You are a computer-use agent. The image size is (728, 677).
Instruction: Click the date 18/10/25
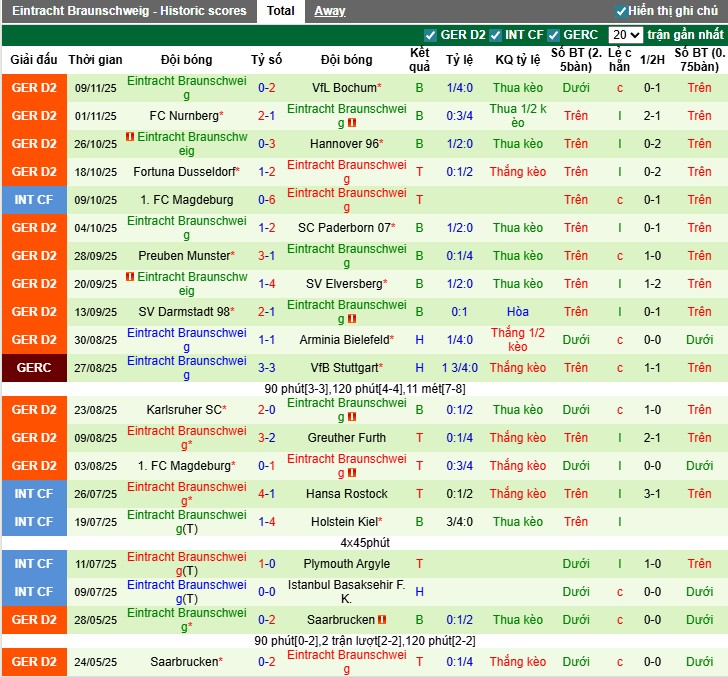tap(96, 172)
